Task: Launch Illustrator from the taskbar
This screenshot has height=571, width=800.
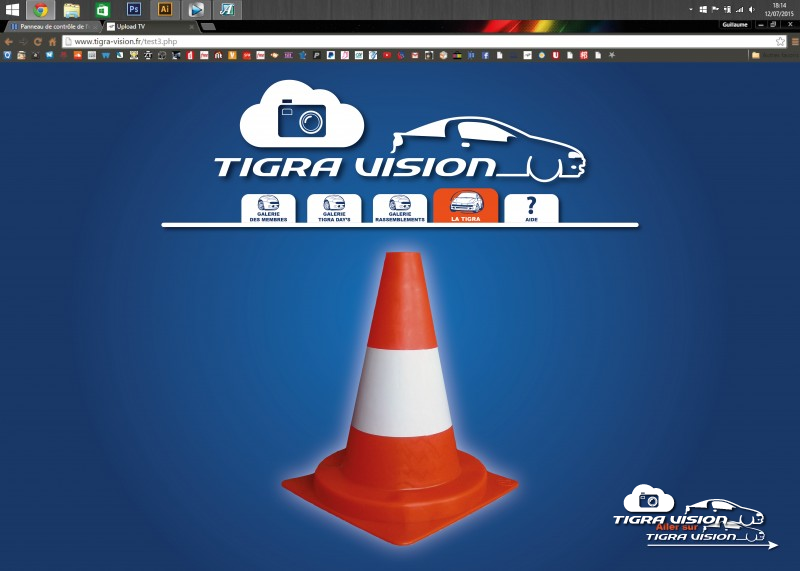Action: (x=165, y=9)
